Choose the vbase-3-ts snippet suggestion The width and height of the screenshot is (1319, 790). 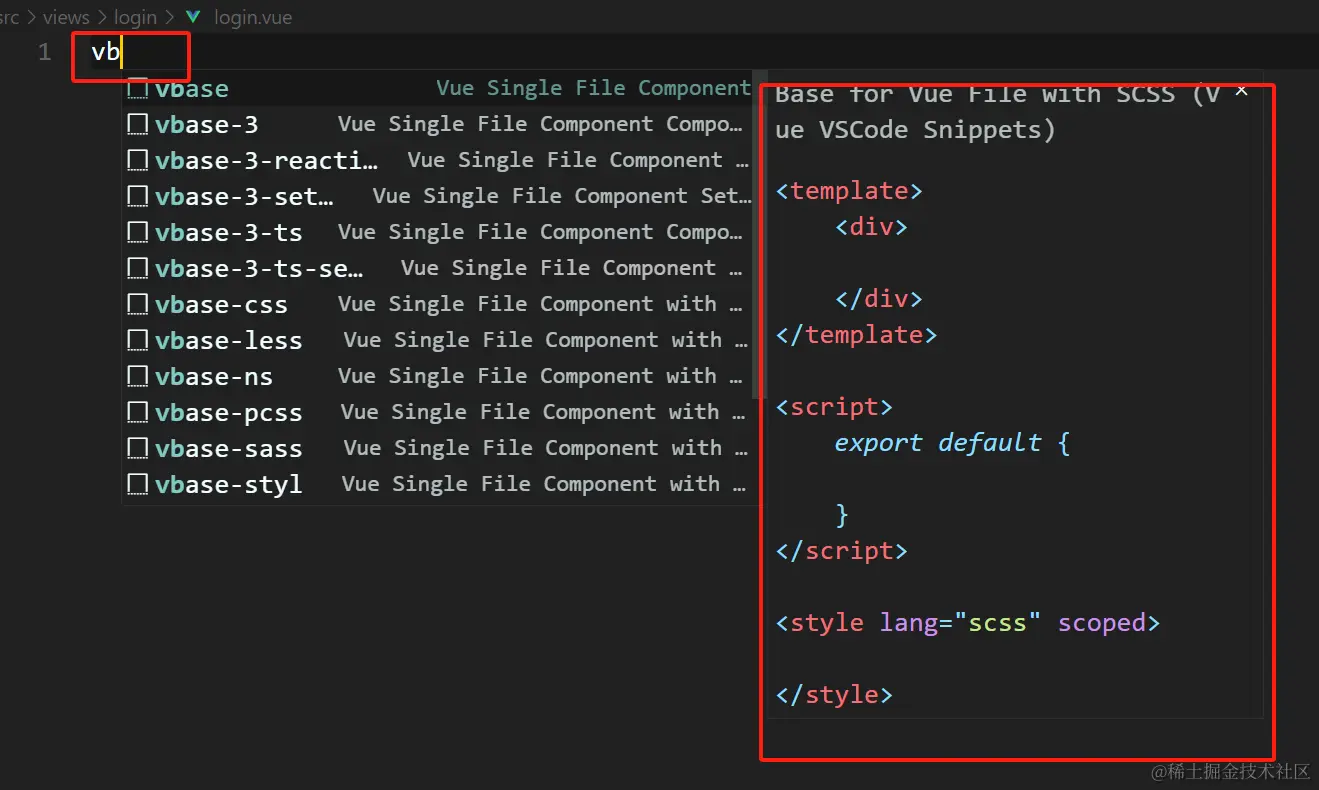pyautogui.click(x=439, y=232)
